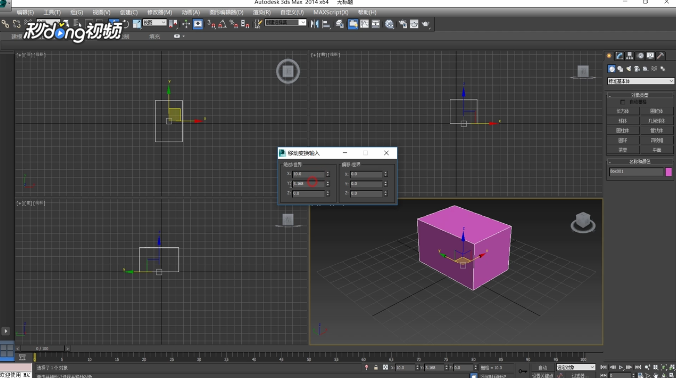Click the 茶壶 teapot button
The height and width of the screenshot is (378, 676).
(623, 150)
